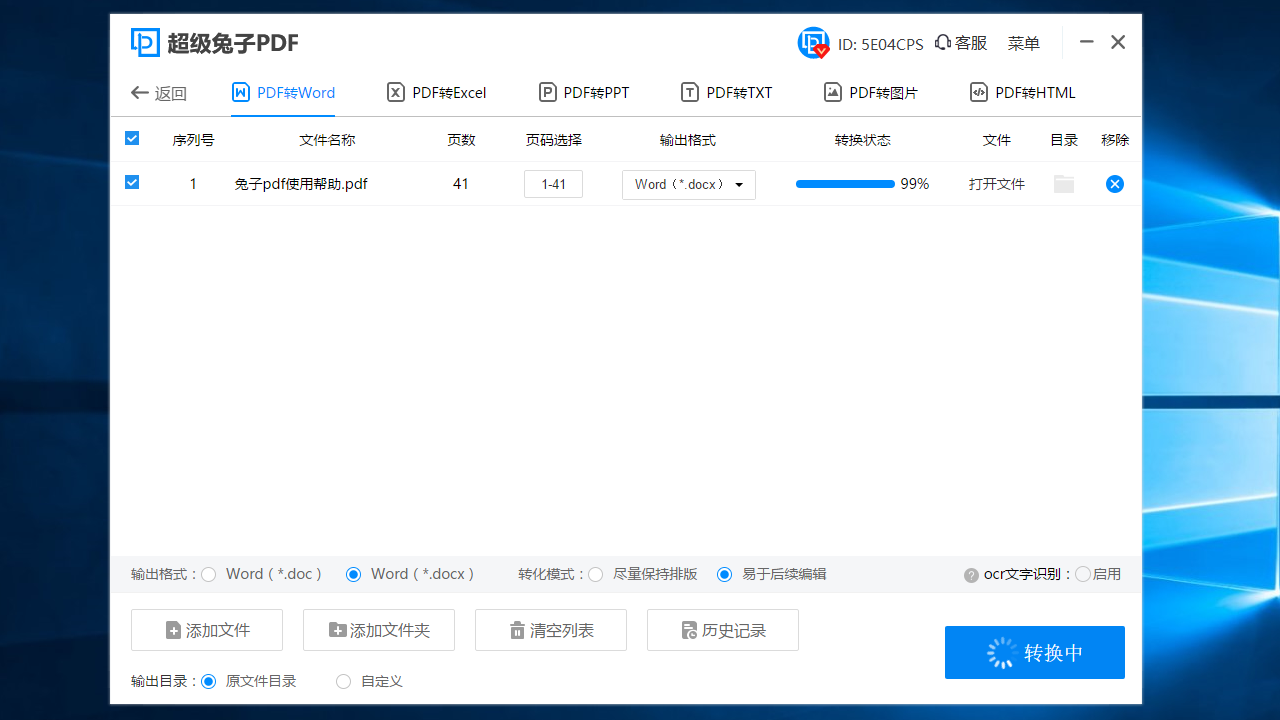Screen dimensions: 1280x720
Task: Uncheck the row 1 file checkbox
Action: click(132, 183)
